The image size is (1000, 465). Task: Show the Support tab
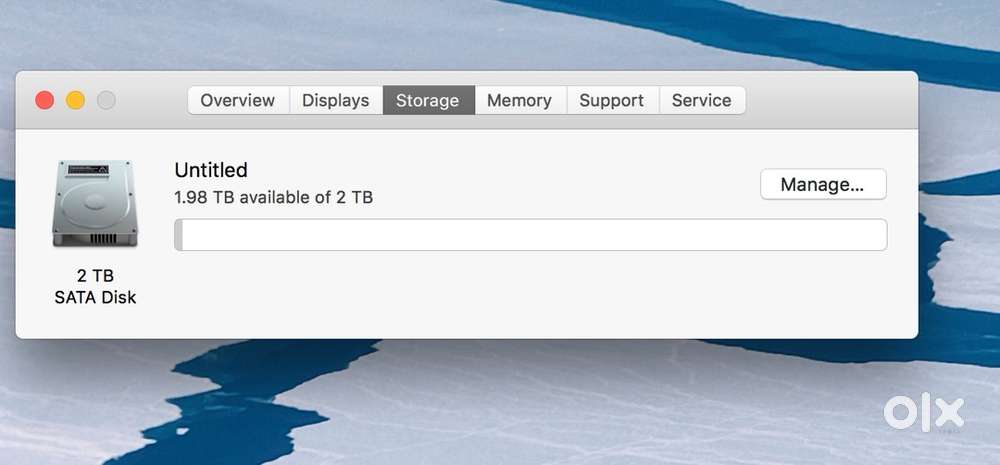(x=612, y=100)
